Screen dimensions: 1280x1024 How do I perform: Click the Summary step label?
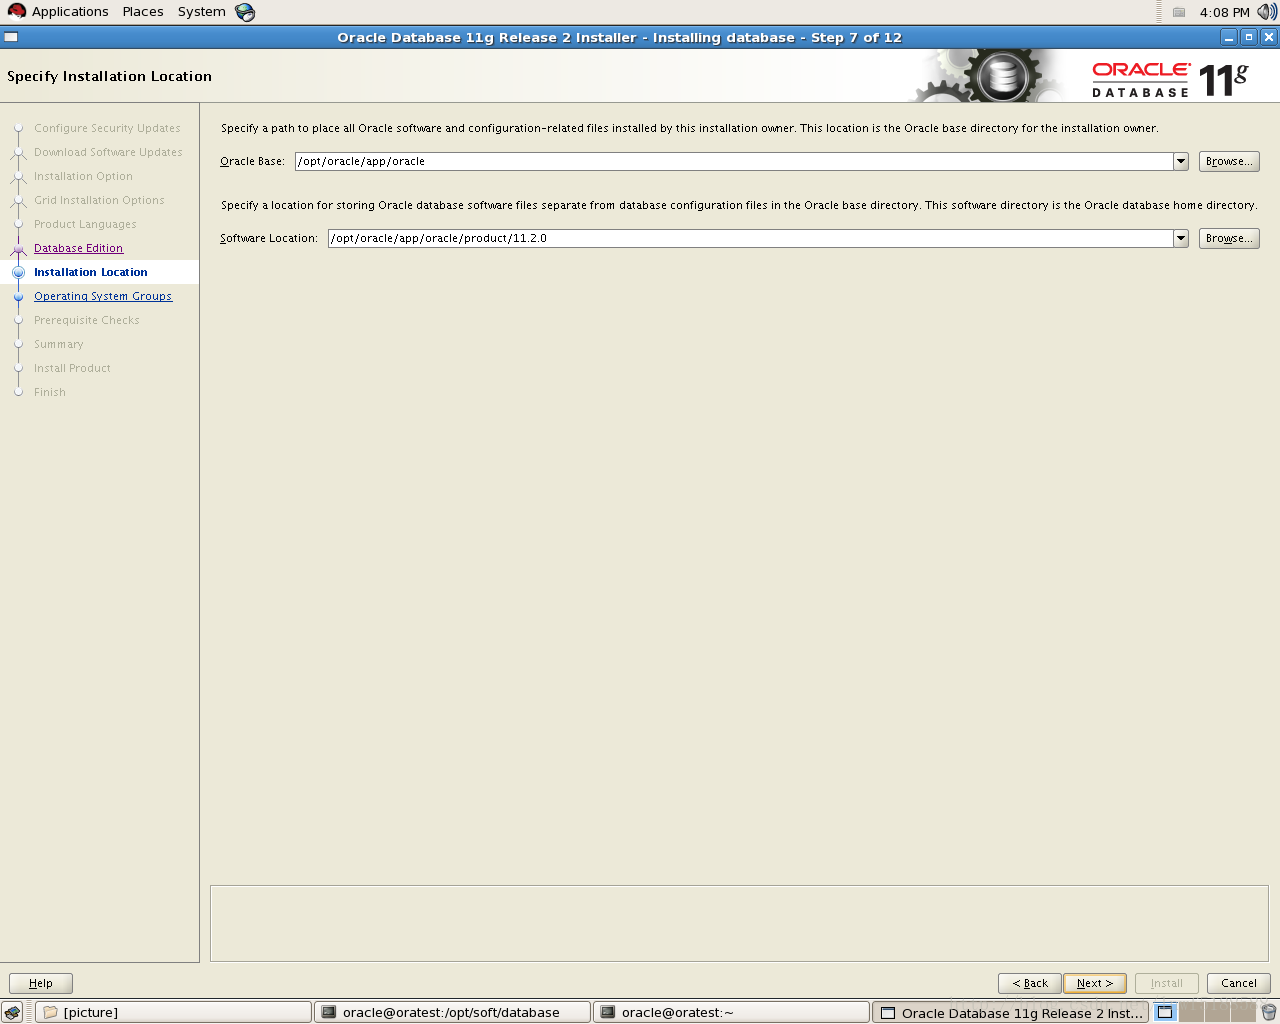(59, 344)
